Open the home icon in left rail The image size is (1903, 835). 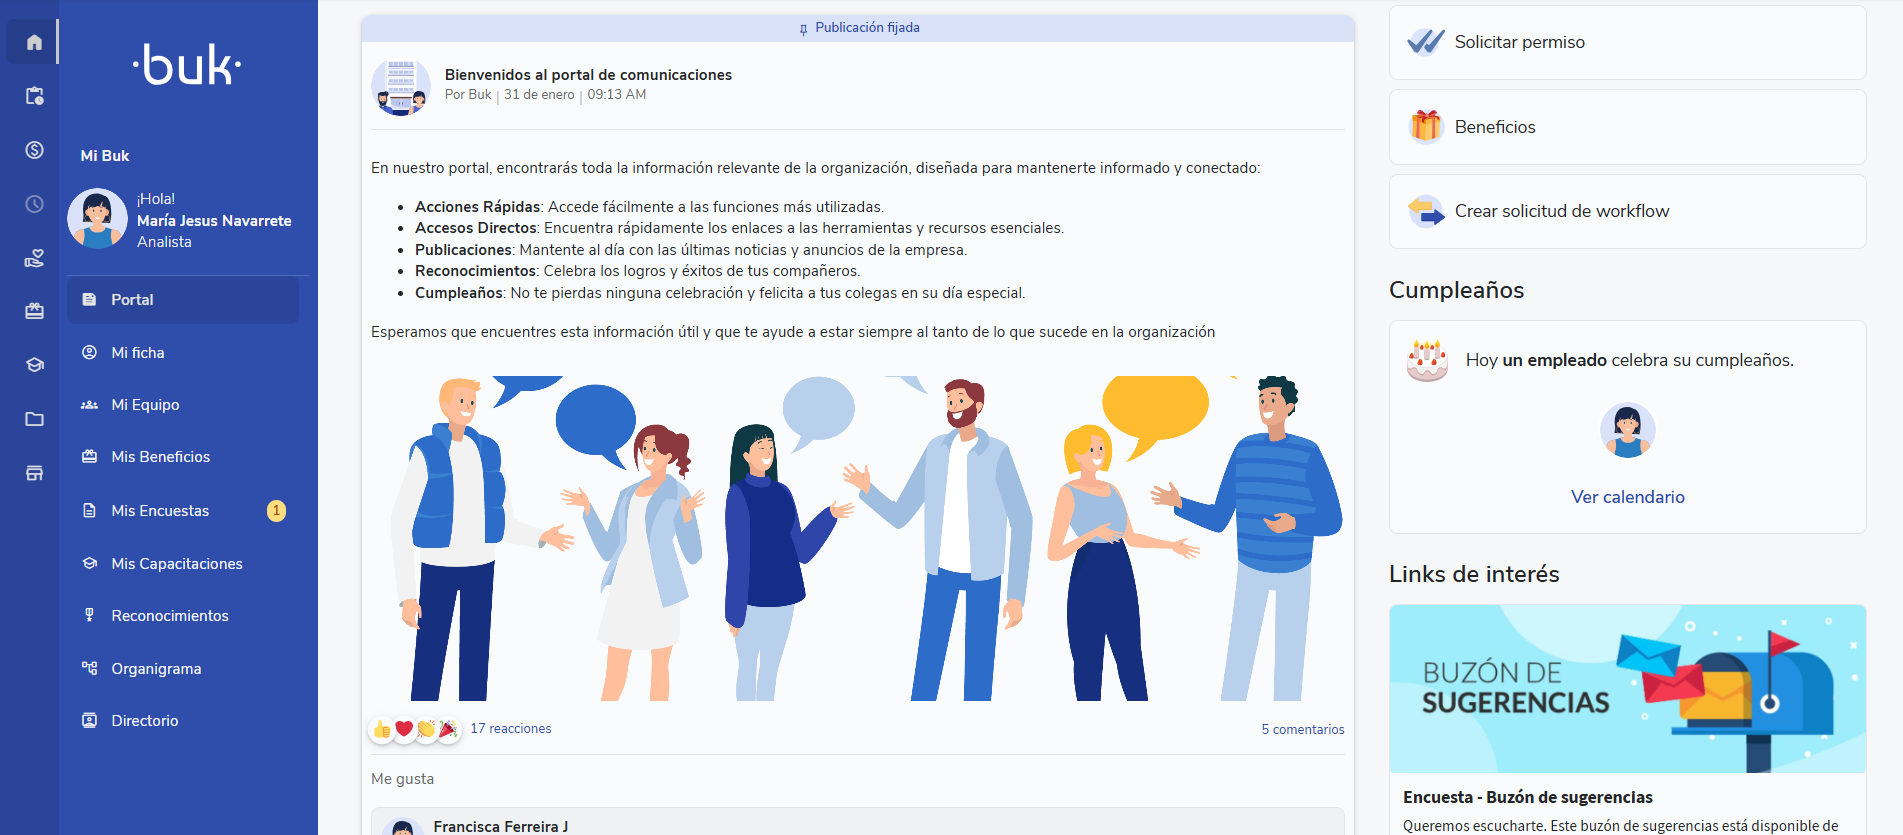34,42
